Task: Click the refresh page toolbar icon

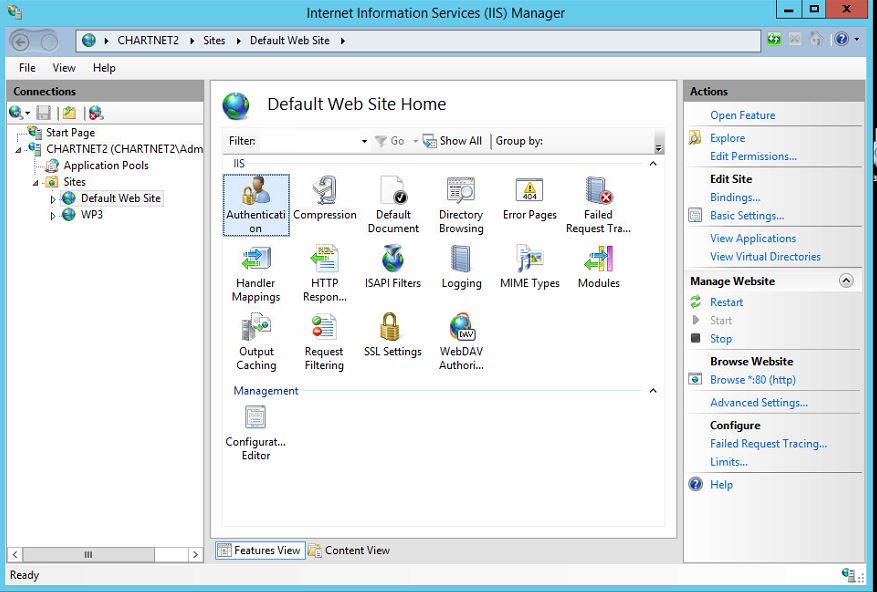Action: (x=774, y=39)
